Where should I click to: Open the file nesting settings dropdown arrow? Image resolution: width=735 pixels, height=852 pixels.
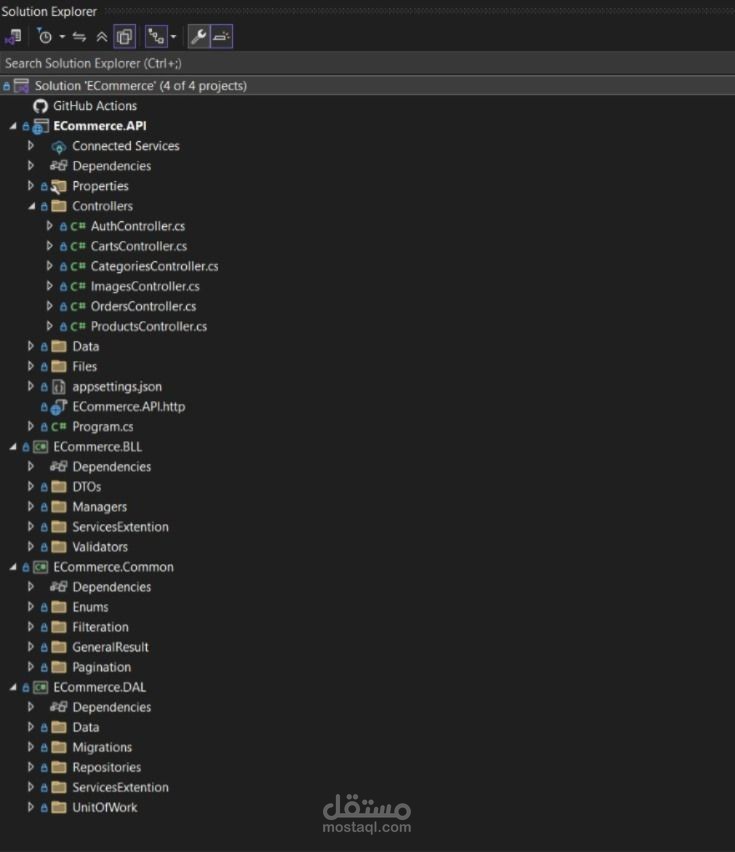(173, 37)
